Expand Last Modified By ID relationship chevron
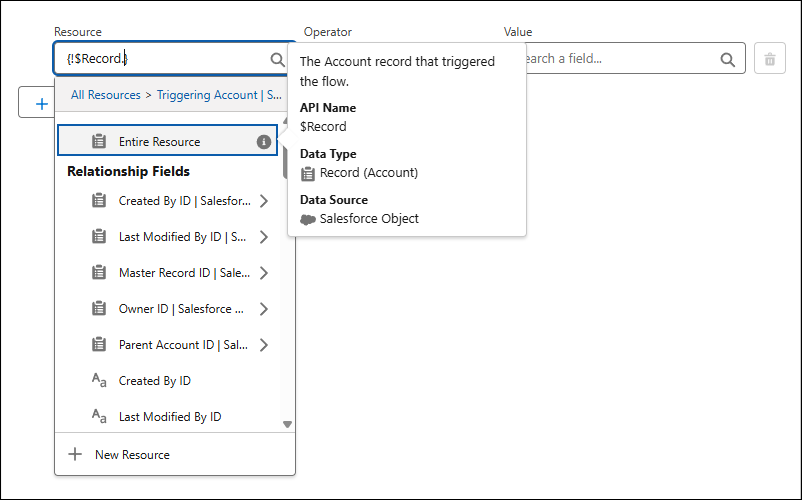Image resolution: width=802 pixels, height=500 pixels. (x=264, y=237)
